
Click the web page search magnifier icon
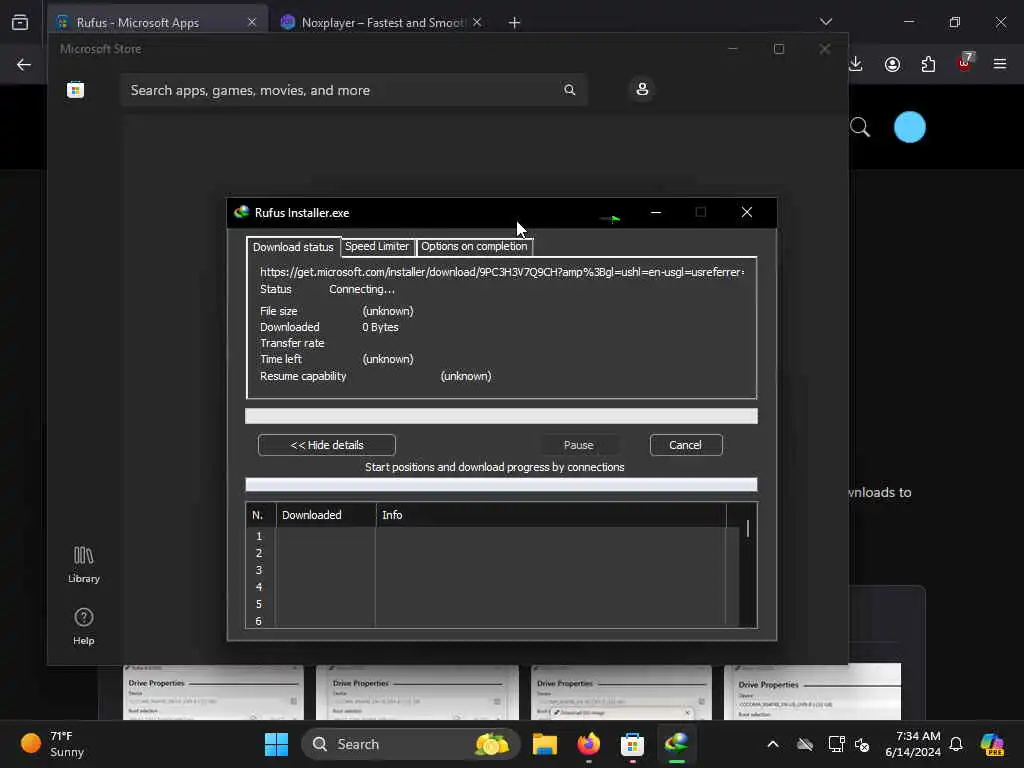[860, 127]
